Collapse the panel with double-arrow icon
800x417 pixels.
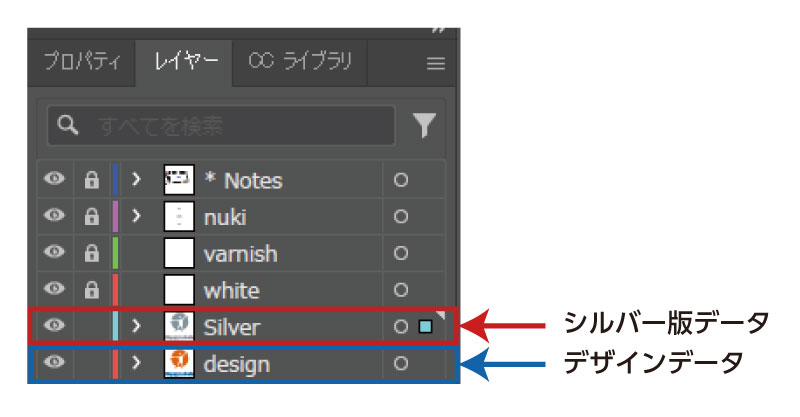(x=438, y=30)
